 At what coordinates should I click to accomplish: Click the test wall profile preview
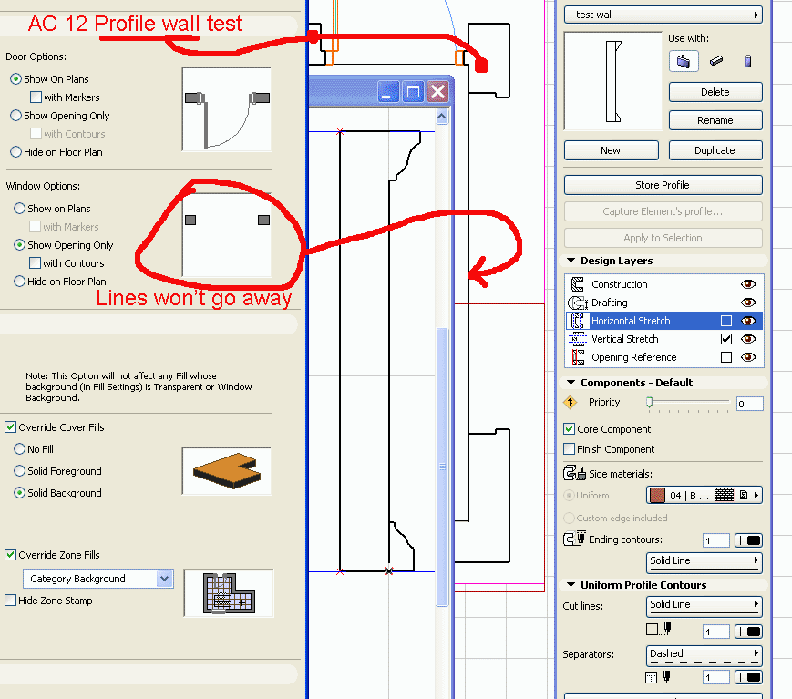pyautogui.click(x=613, y=81)
